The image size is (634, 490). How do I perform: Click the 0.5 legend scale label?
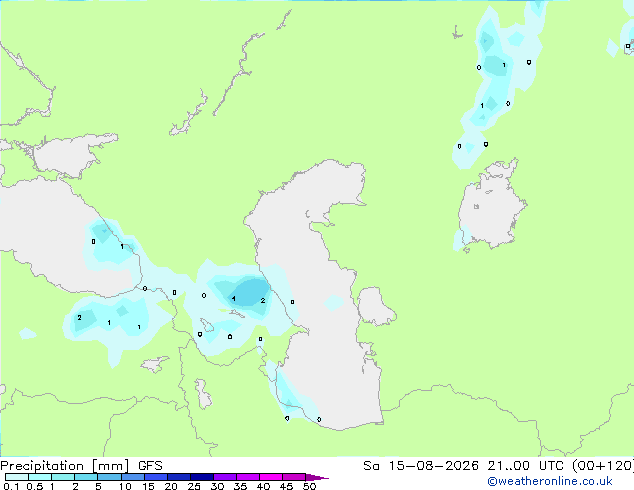(x=34, y=486)
